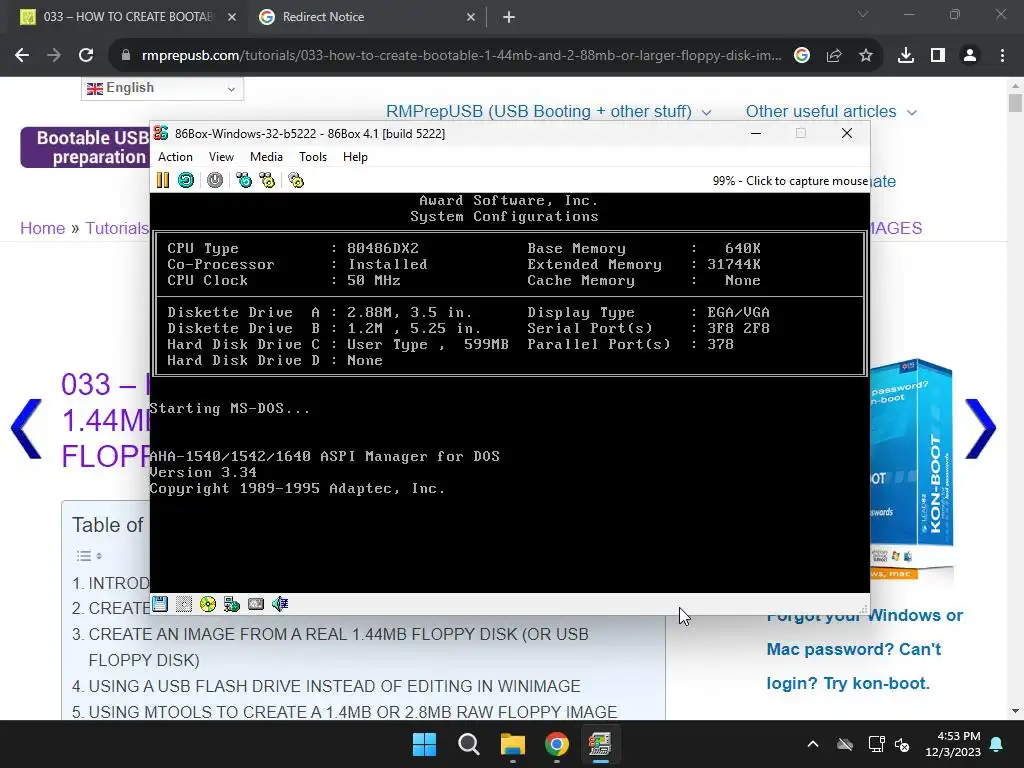Send Ctrl+Alt+Esc via the toolbar icon
The image size is (1024, 768).
(x=267, y=180)
